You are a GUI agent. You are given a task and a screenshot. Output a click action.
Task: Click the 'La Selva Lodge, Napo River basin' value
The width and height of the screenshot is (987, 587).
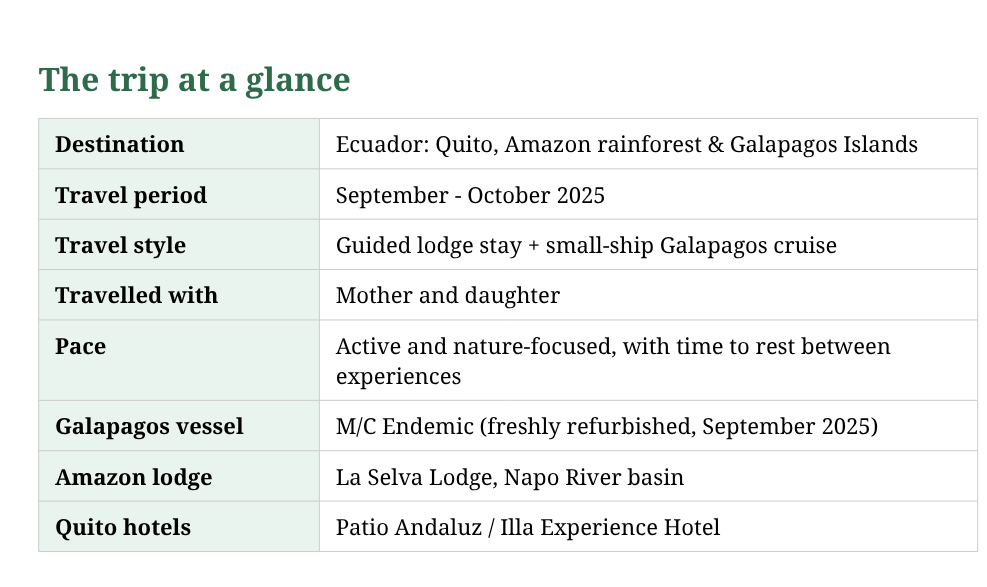click(510, 477)
